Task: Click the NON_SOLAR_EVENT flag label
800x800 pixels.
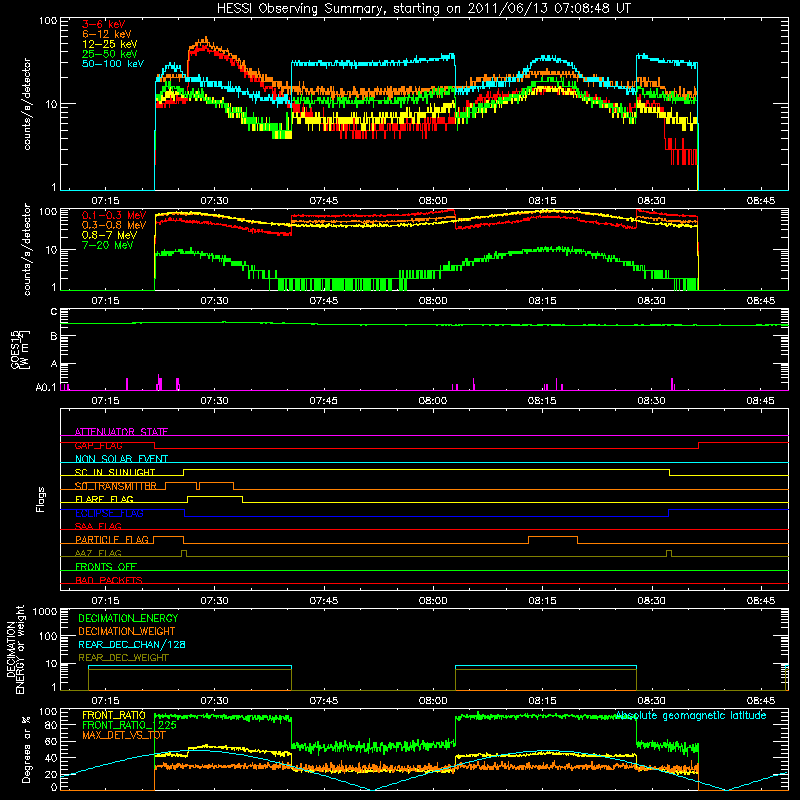Action: point(121,459)
